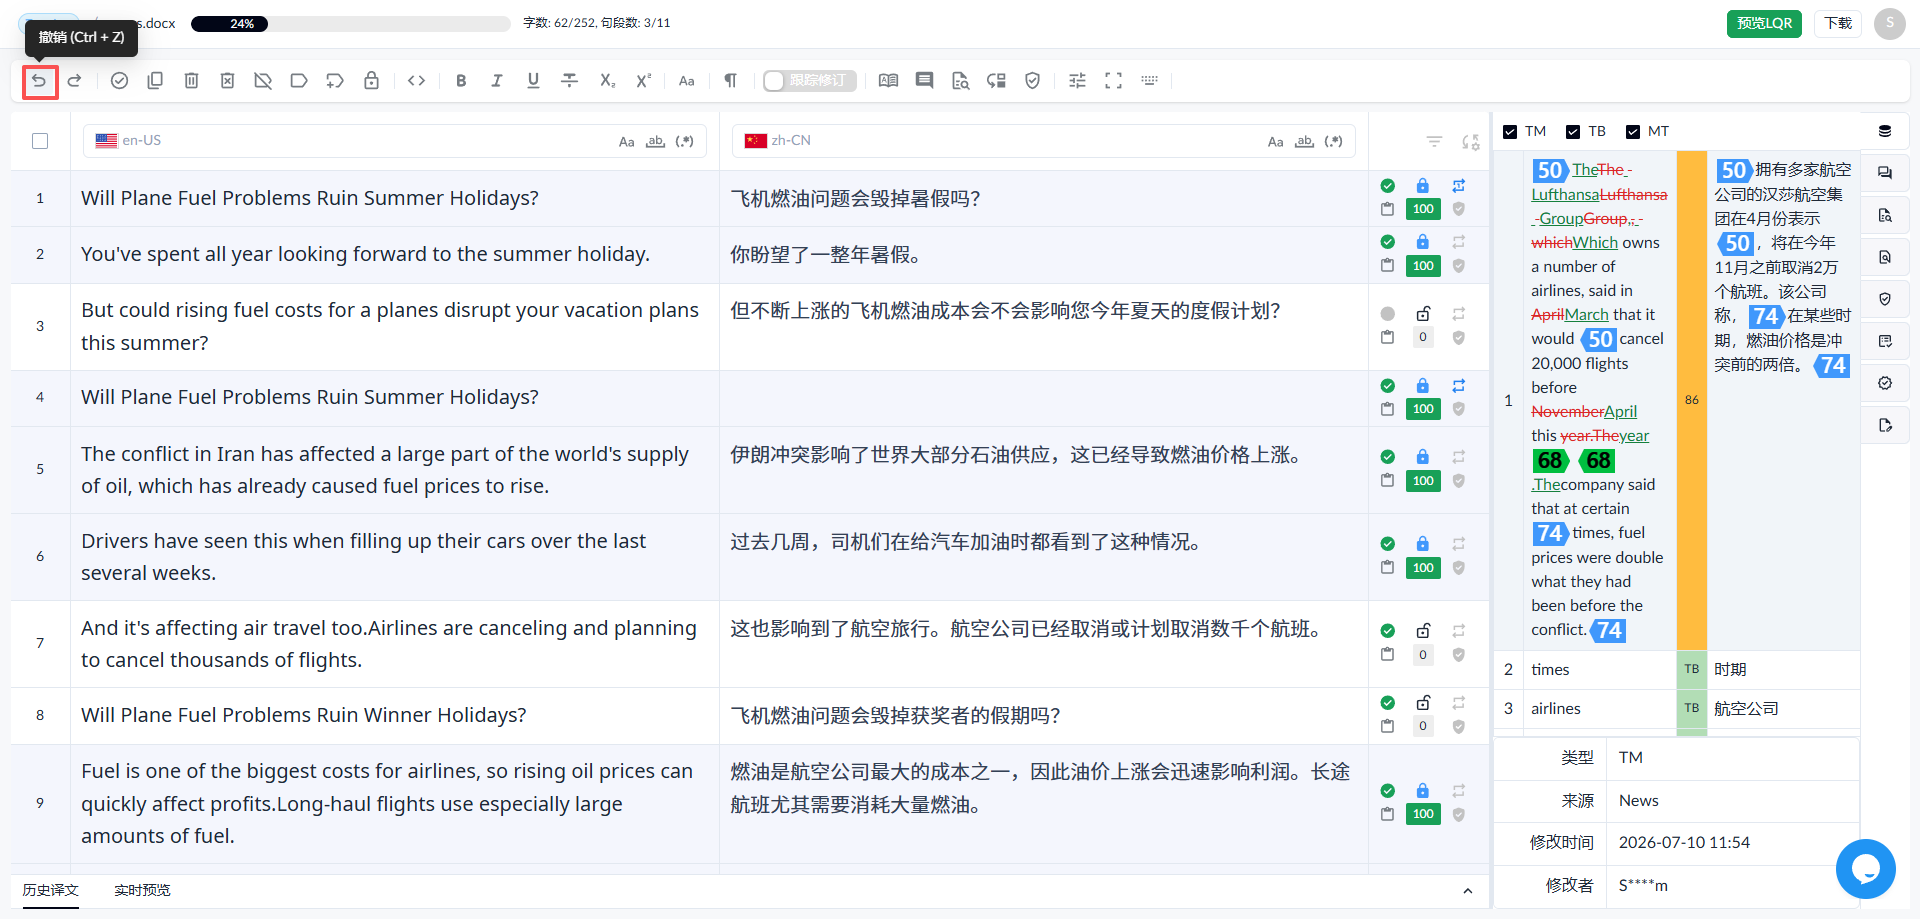Click the redo arrow icon
1920x919 pixels.
pyautogui.click(x=75, y=81)
